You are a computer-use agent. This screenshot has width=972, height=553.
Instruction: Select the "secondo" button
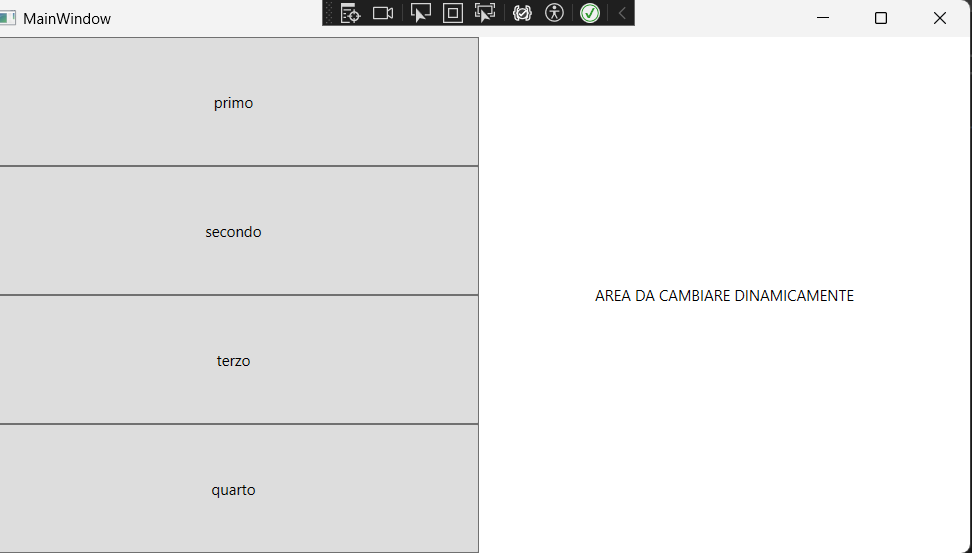coord(233,231)
